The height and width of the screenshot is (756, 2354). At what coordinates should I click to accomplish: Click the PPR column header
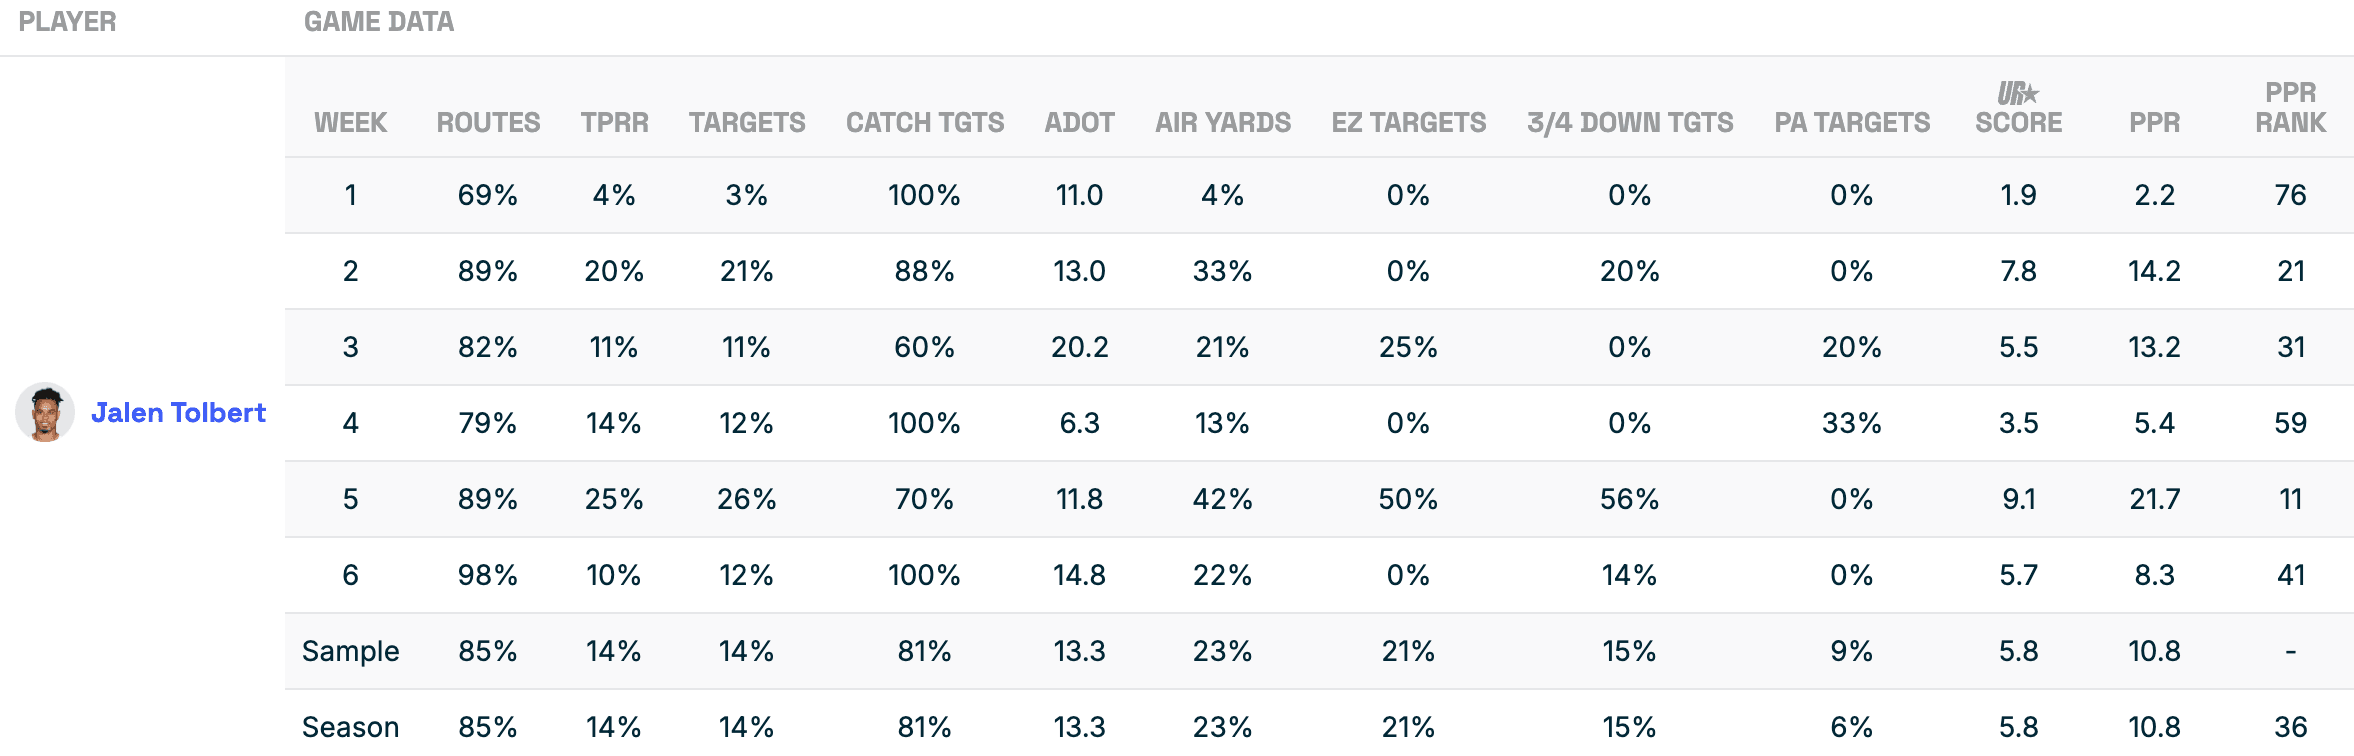click(x=2154, y=122)
